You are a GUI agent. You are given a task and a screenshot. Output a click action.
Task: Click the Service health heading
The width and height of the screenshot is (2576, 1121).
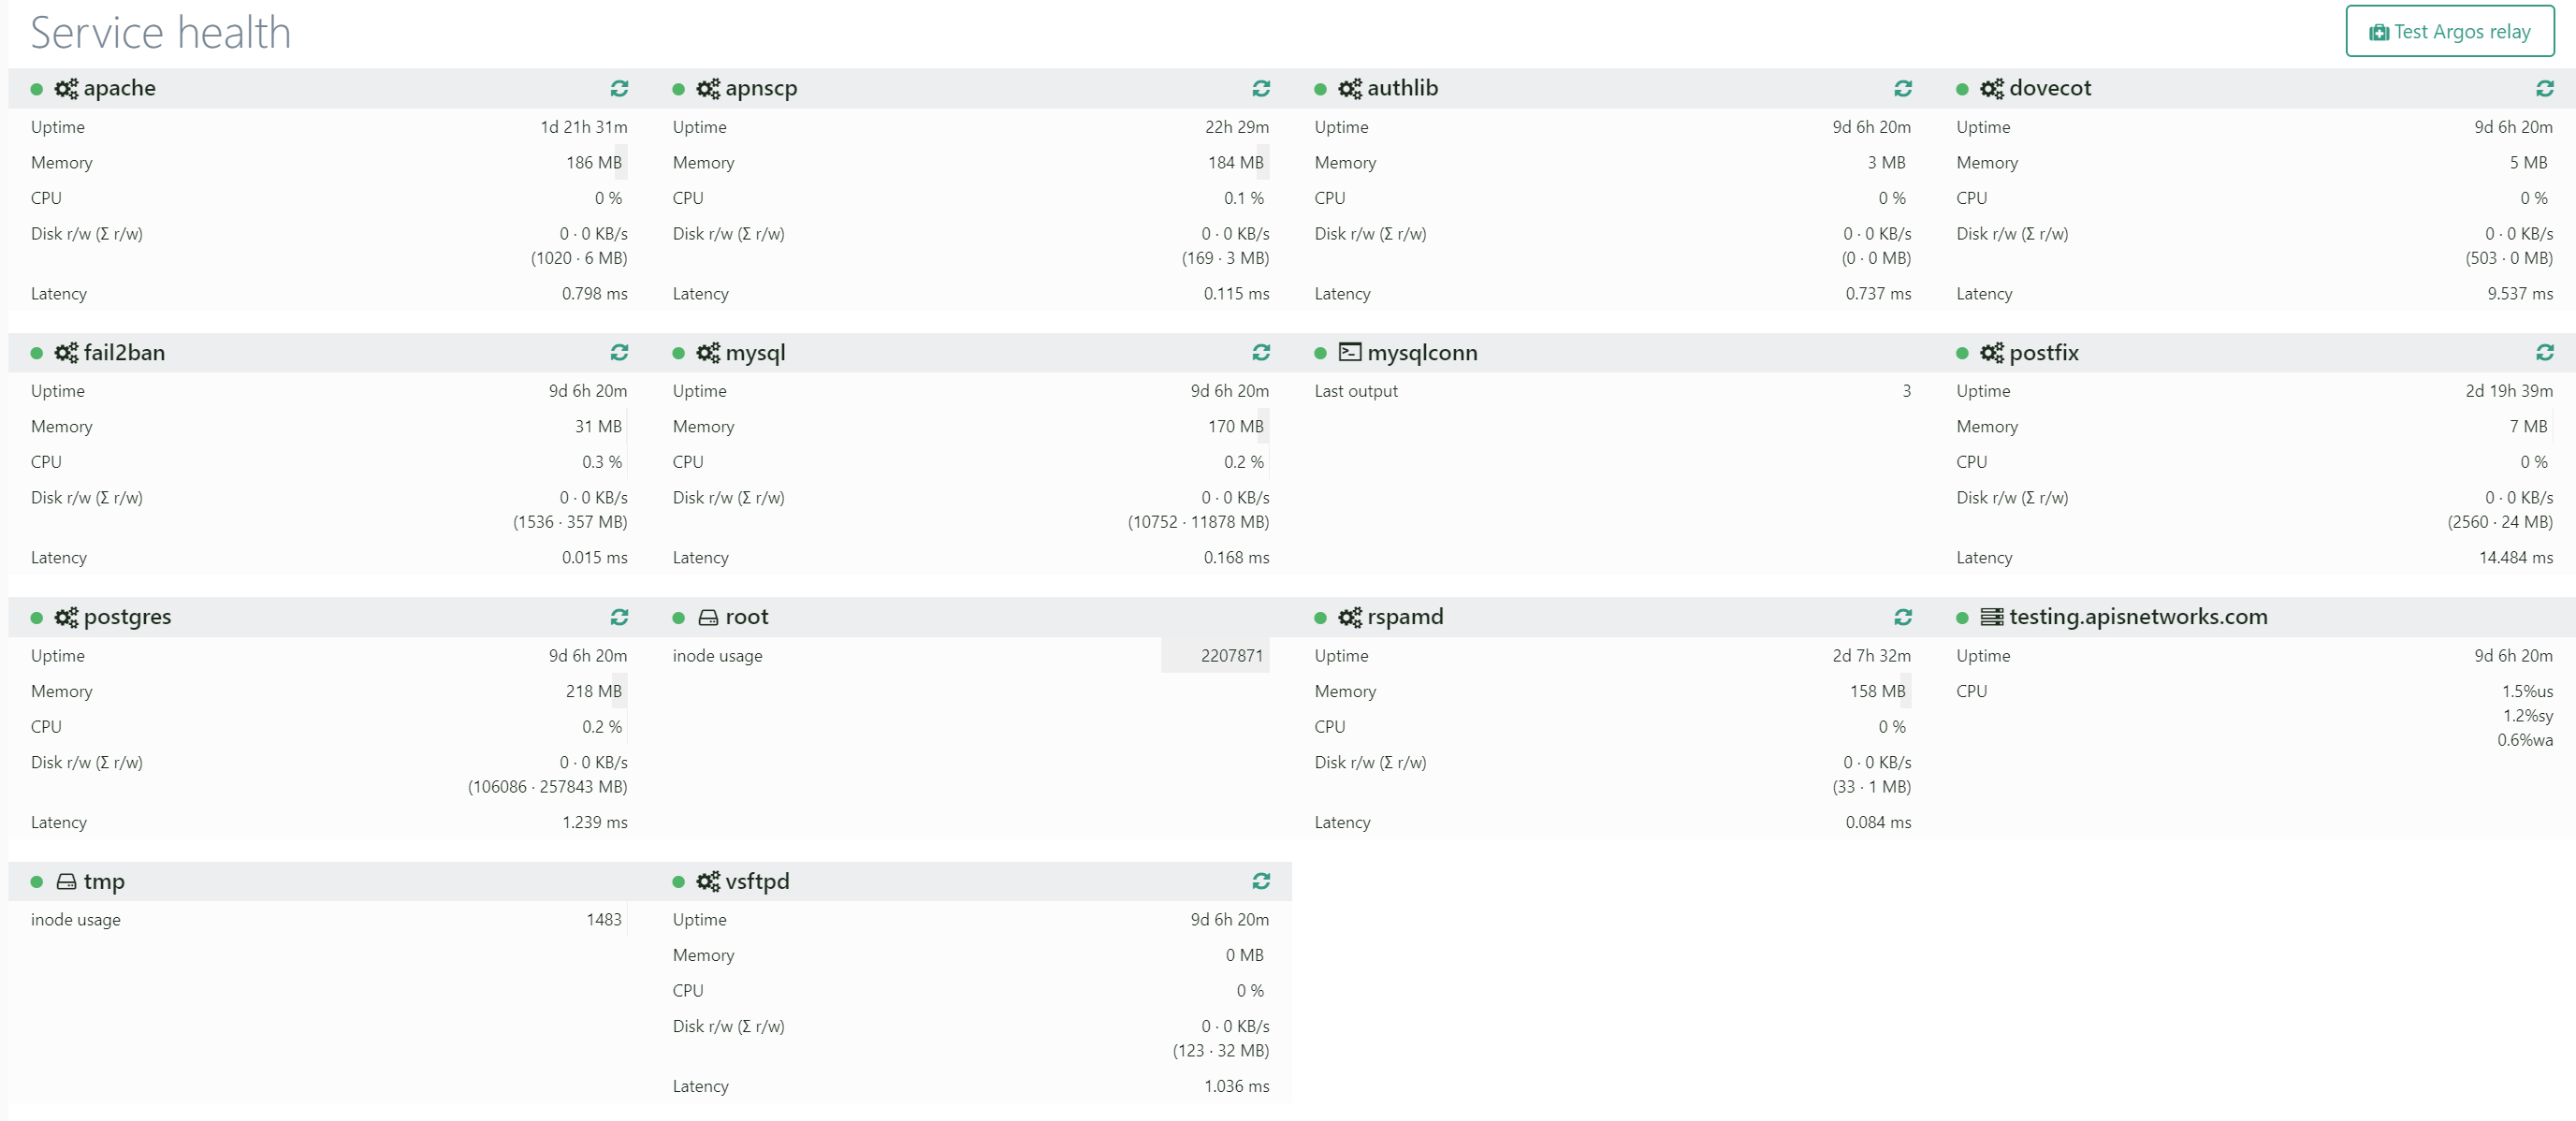pos(161,33)
